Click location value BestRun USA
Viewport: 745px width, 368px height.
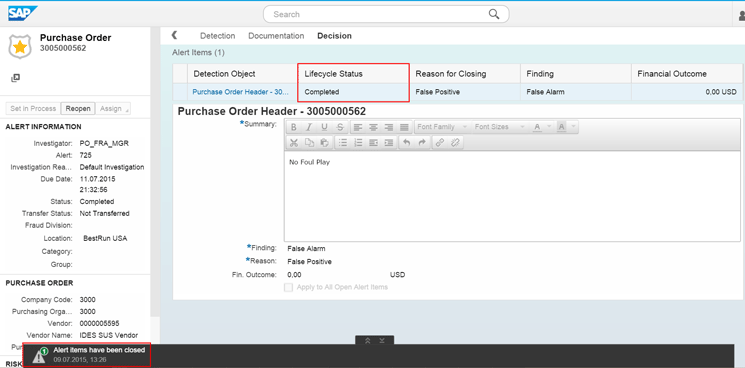point(105,238)
